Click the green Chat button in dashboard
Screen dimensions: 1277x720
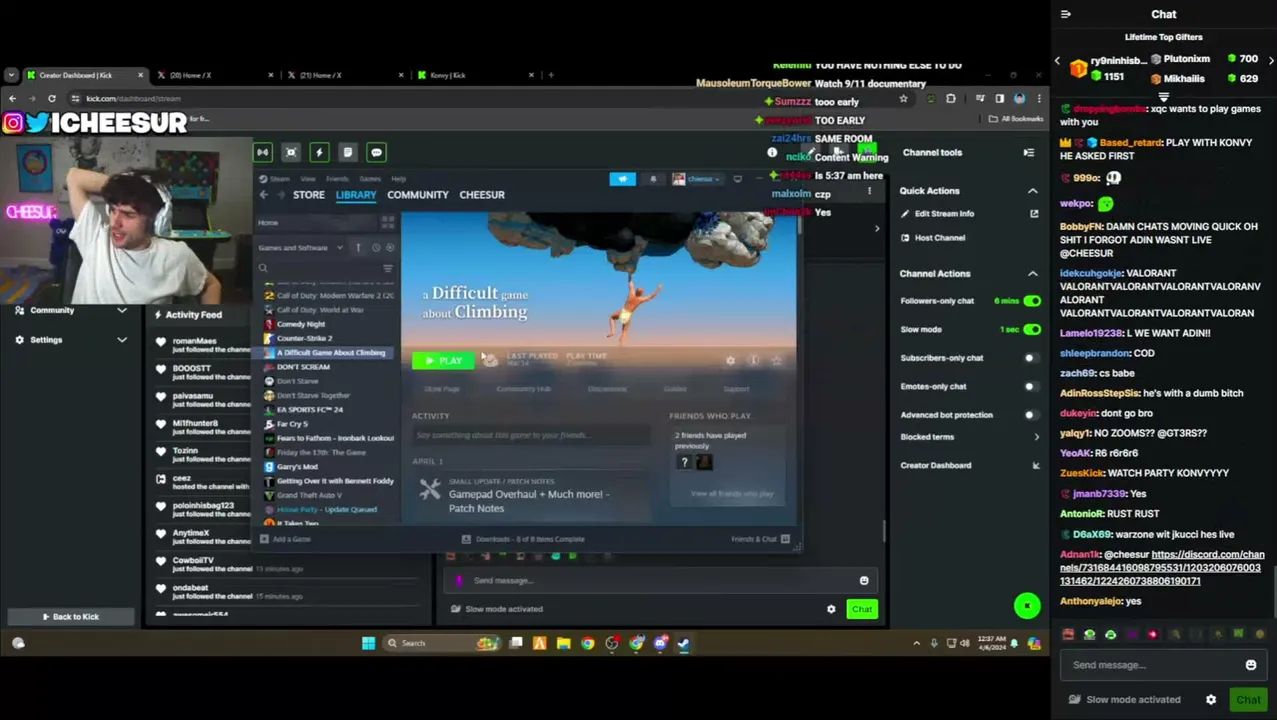click(862, 609)
